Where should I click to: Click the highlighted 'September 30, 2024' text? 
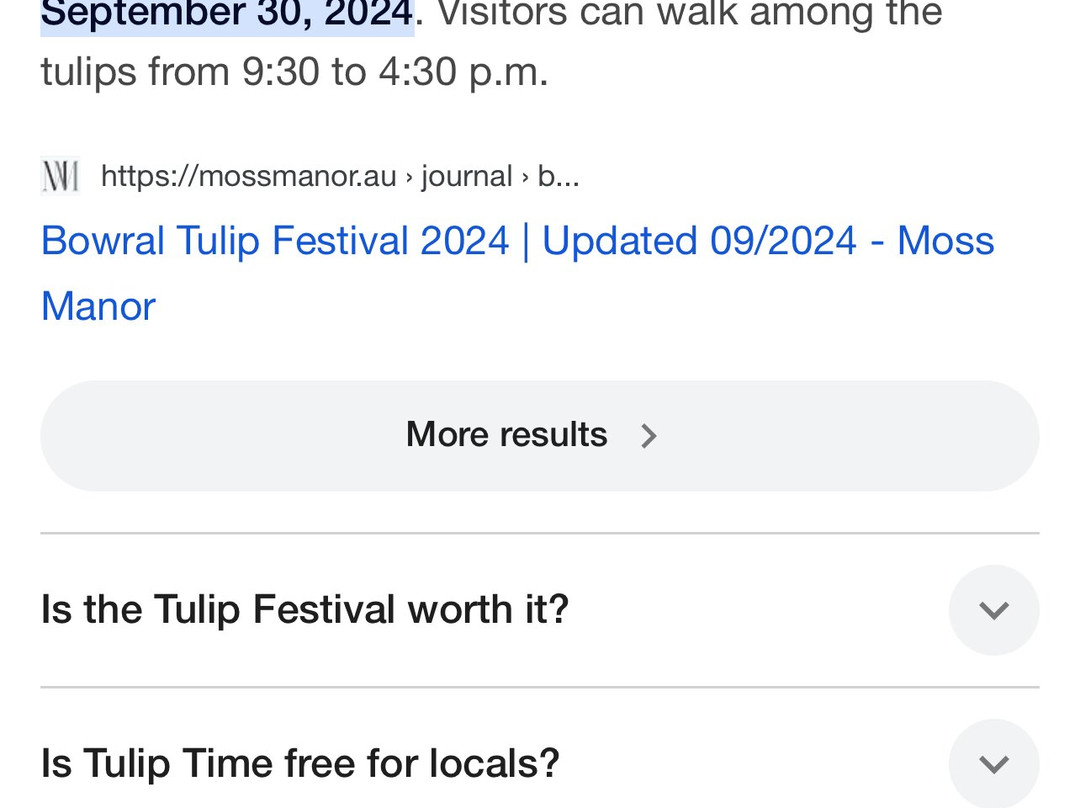tap(227, 14)
